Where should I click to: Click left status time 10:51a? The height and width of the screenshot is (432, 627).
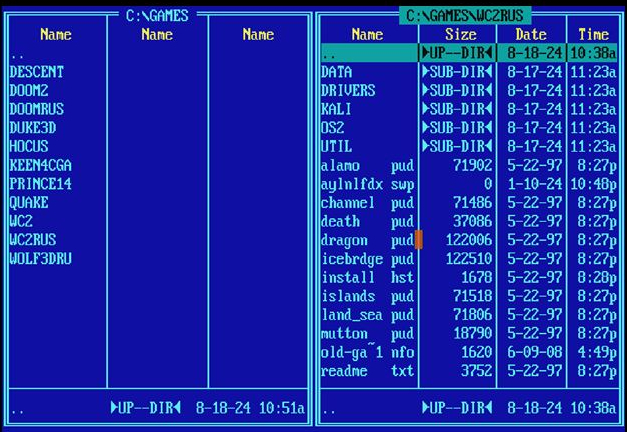tap(282, 408)
